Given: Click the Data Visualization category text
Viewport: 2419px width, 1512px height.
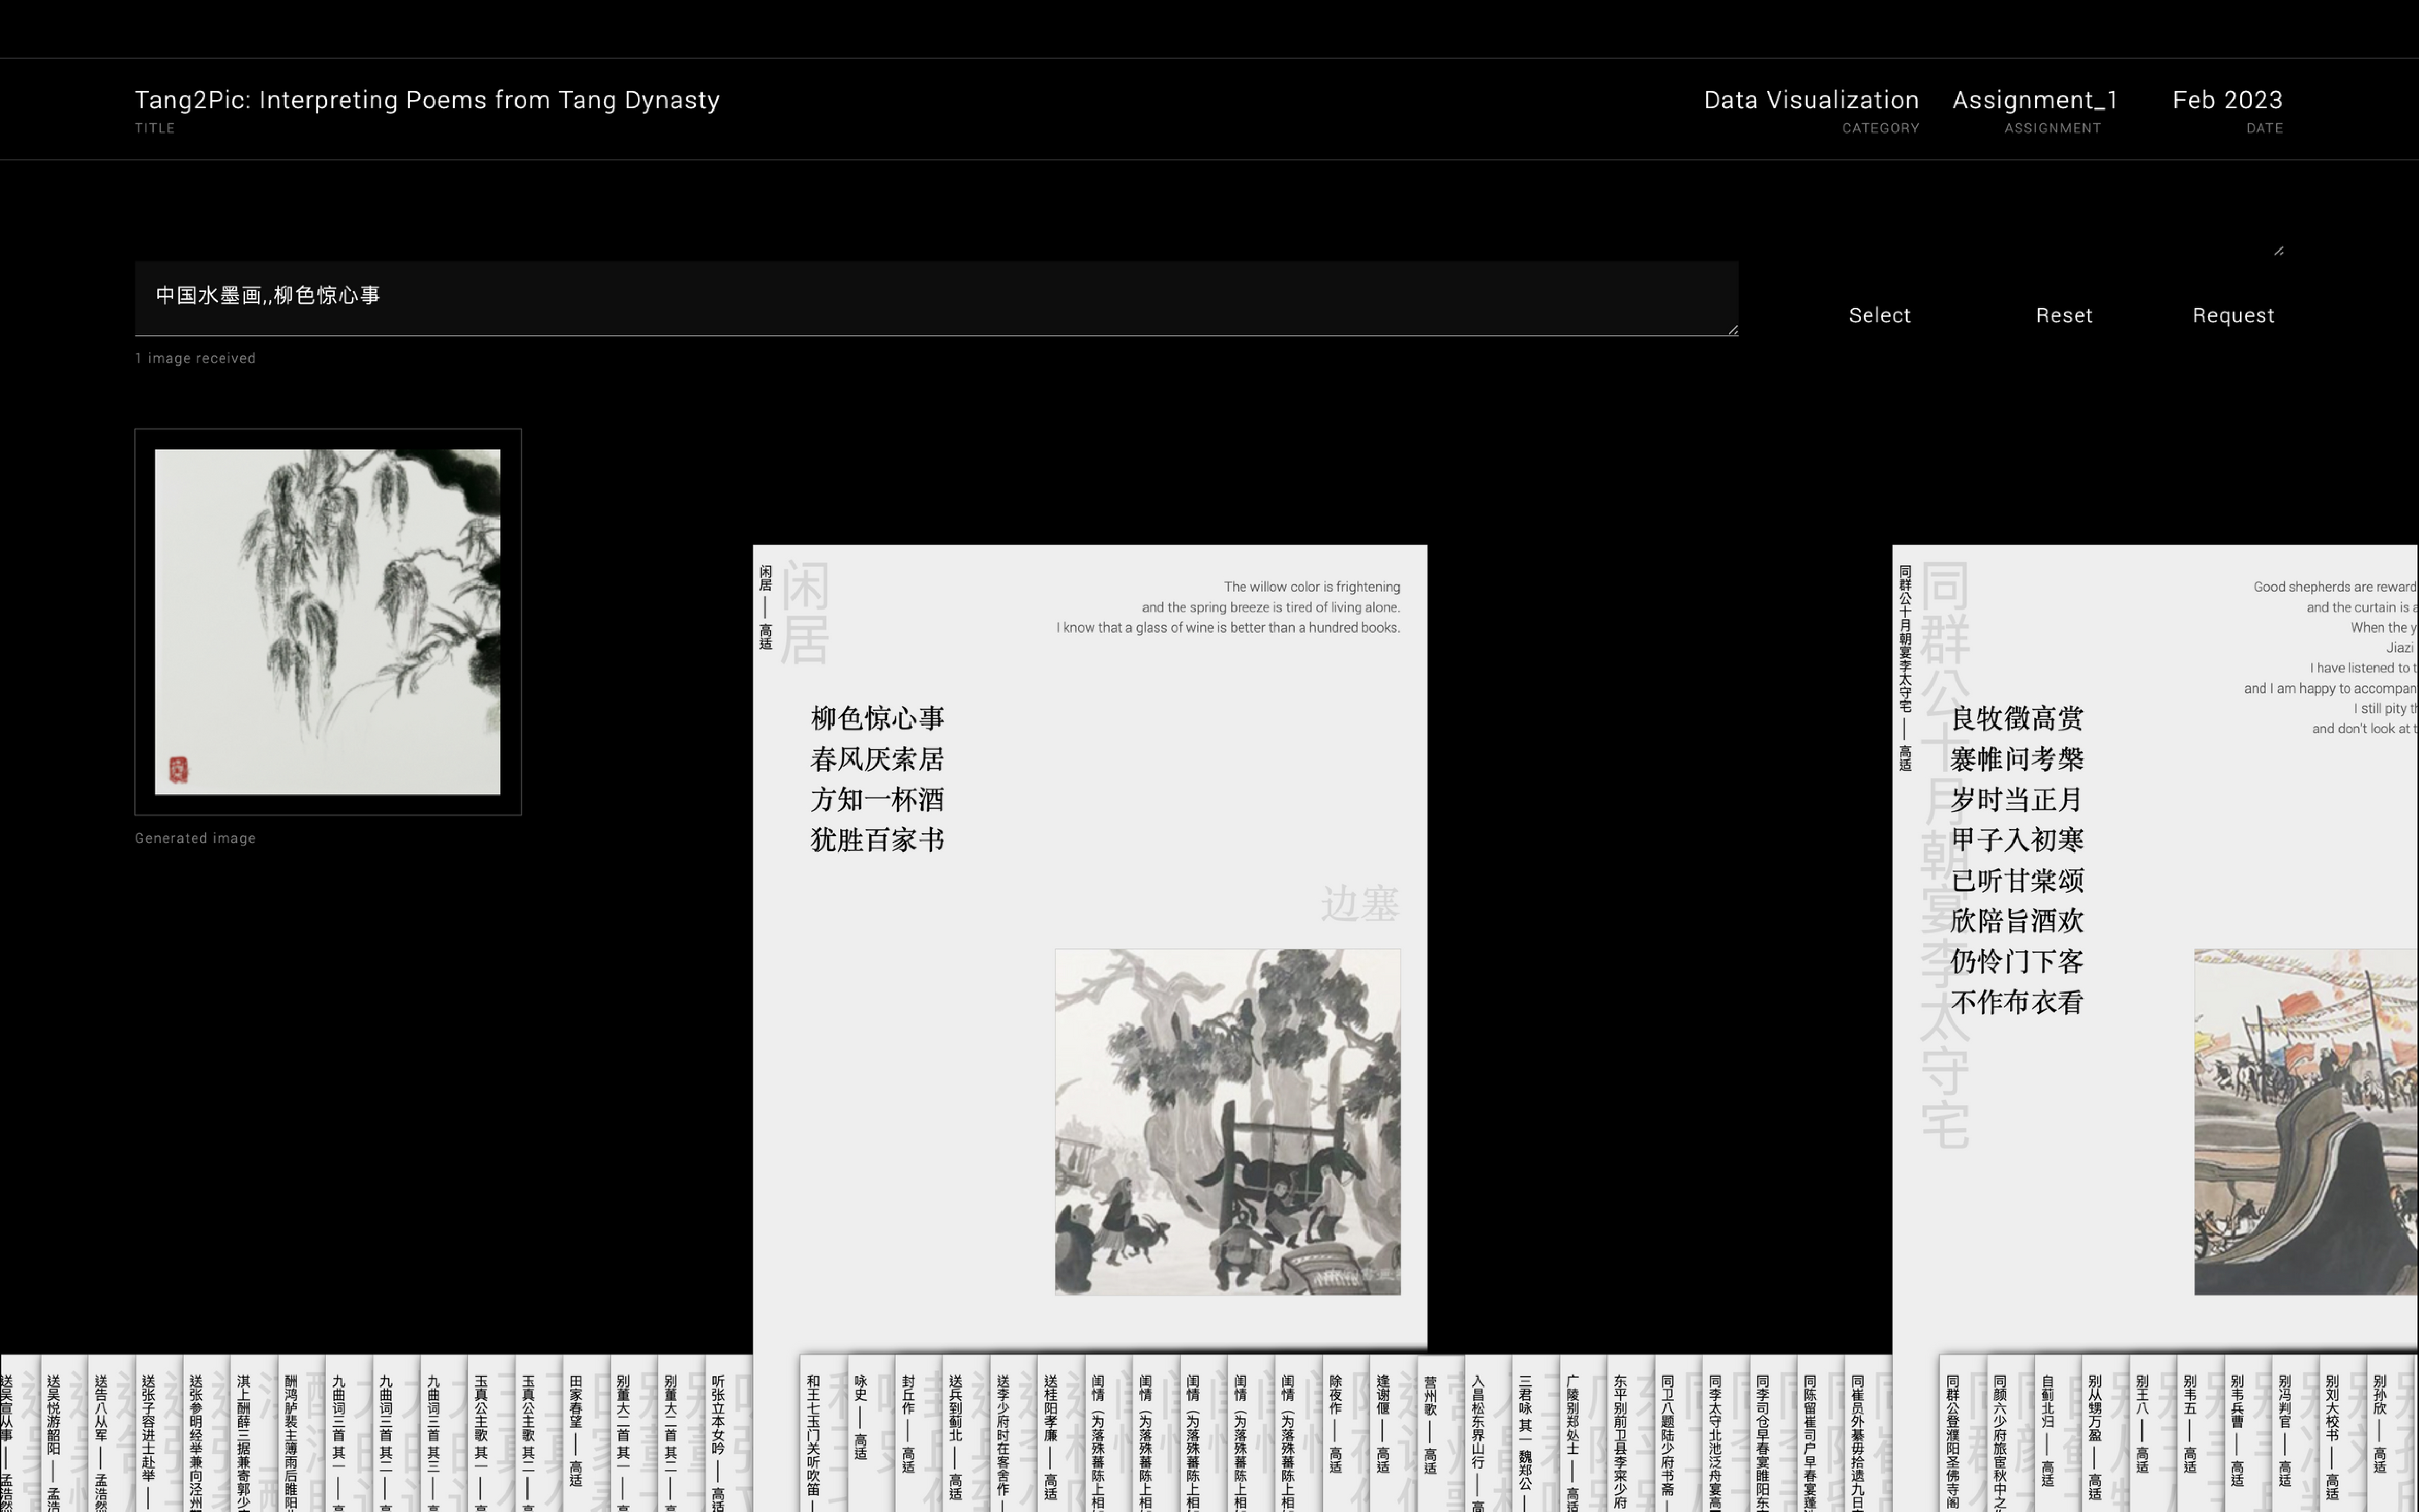Looking at the screenshot, I should 1811,100.
